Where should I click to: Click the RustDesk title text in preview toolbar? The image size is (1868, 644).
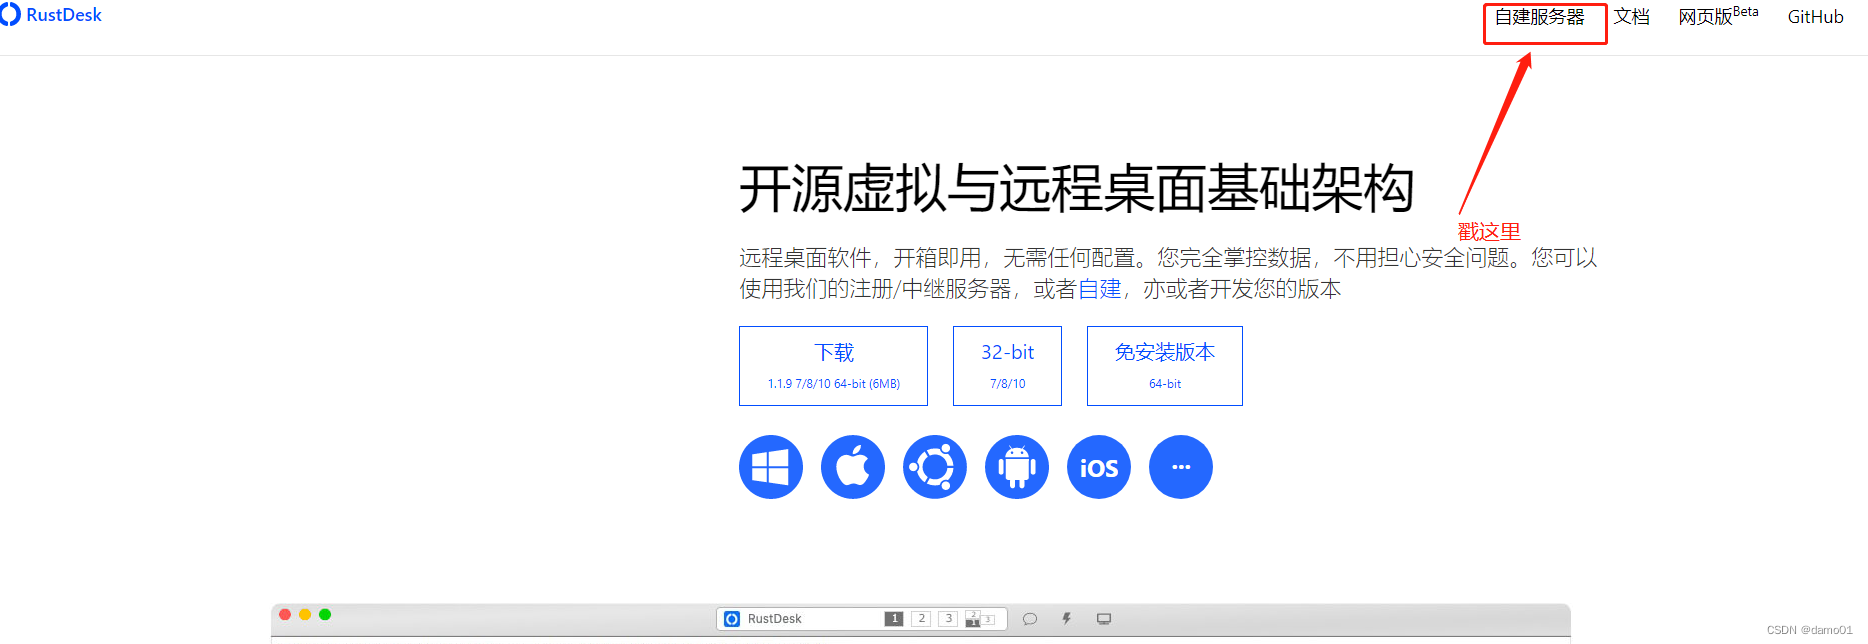point(775,619)
